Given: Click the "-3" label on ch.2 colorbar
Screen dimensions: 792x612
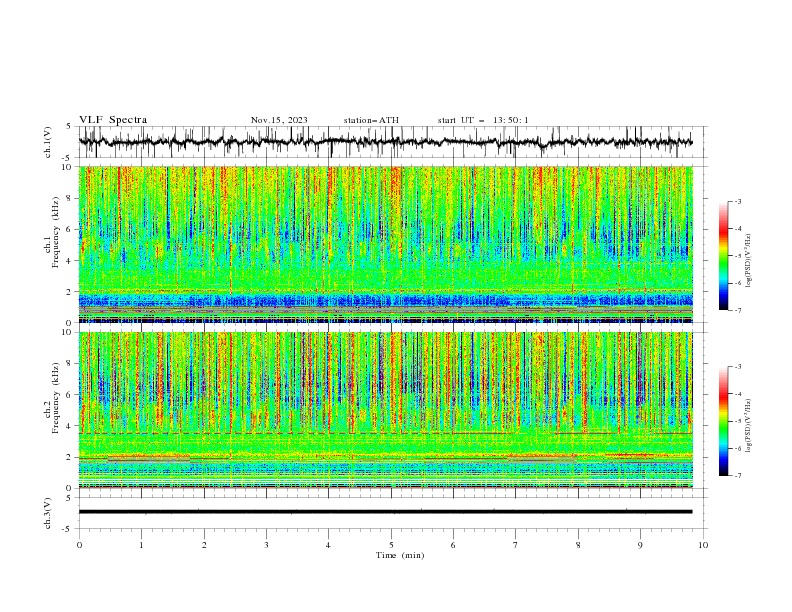Looking at the screenshot, I should [x=737, y=367].
